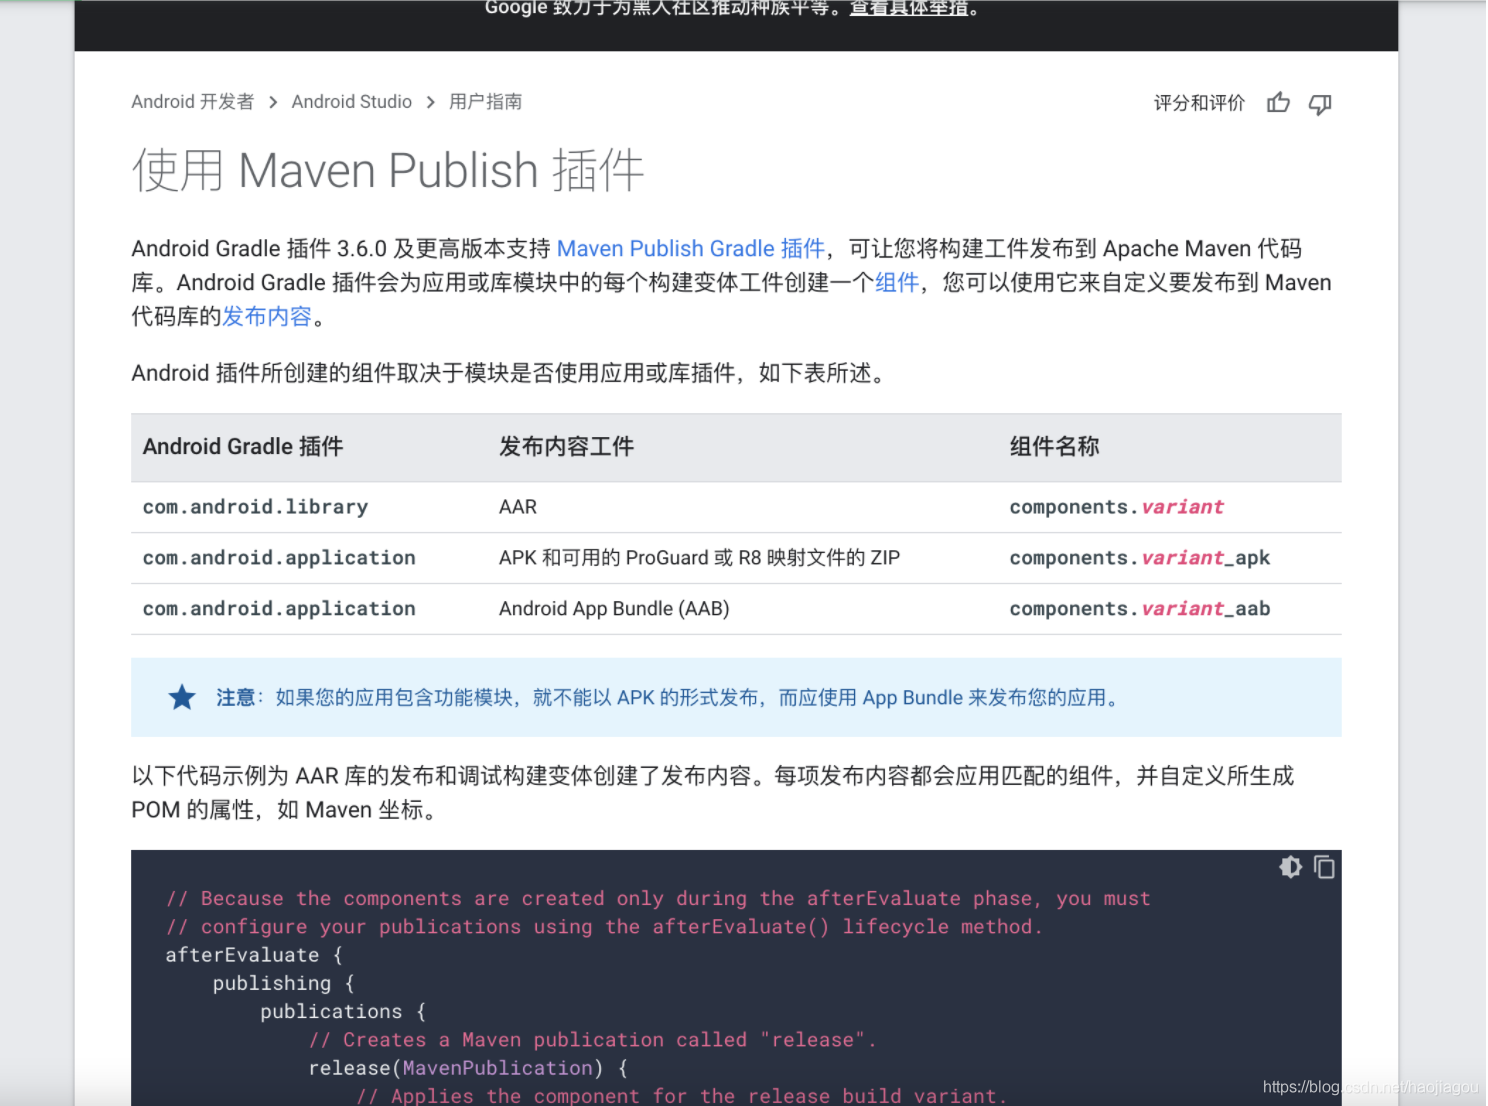Select the APK 和可用的 ProGuard 或 R8 cell
Screen dimensions: 1488x1106
(x=700, y=558)
